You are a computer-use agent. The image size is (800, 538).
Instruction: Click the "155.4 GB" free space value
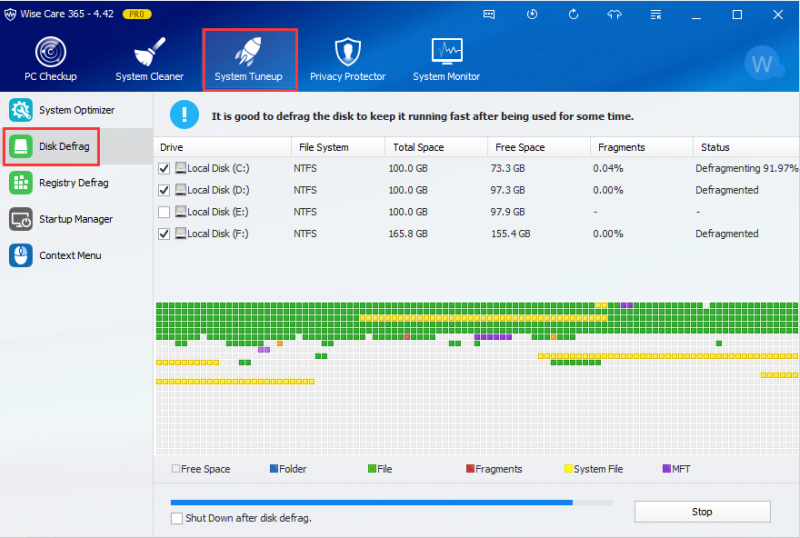coord(511,234)
